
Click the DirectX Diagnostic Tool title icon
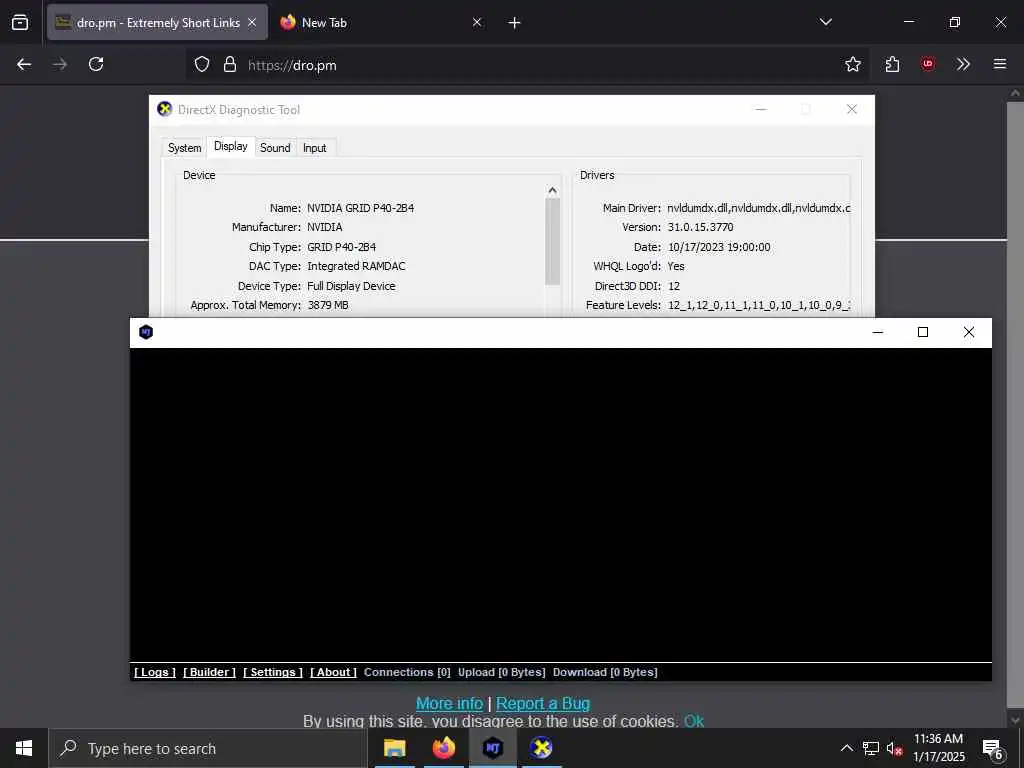coord(165,109)
